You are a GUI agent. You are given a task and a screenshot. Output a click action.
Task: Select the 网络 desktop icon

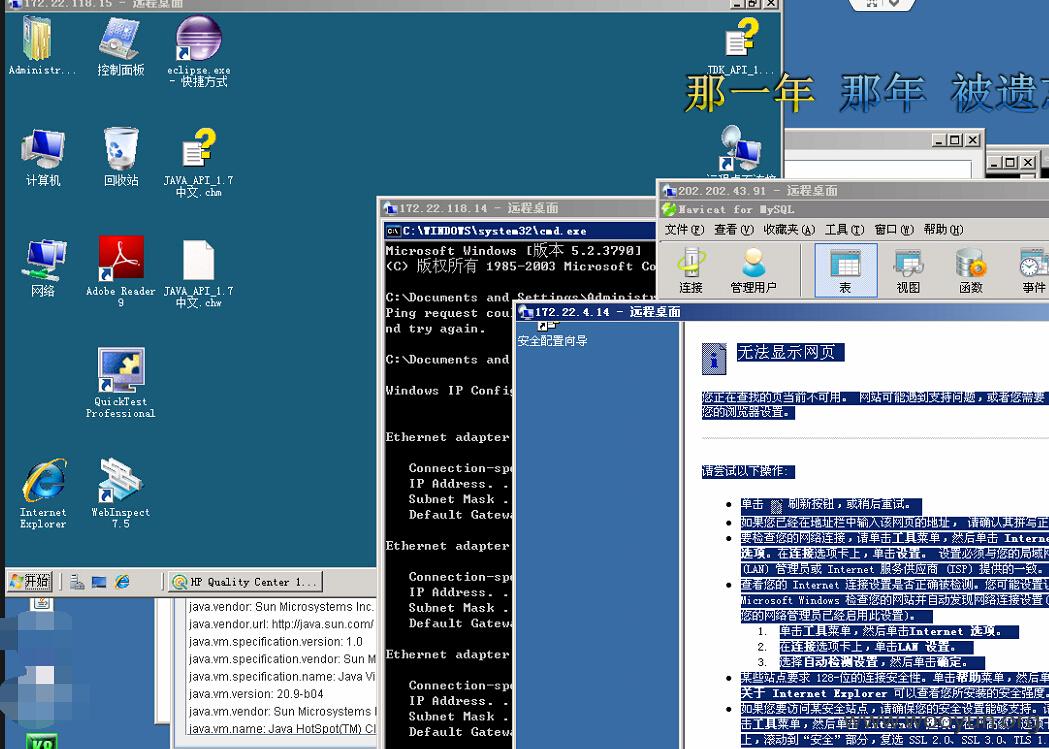(x=43, y=268)
